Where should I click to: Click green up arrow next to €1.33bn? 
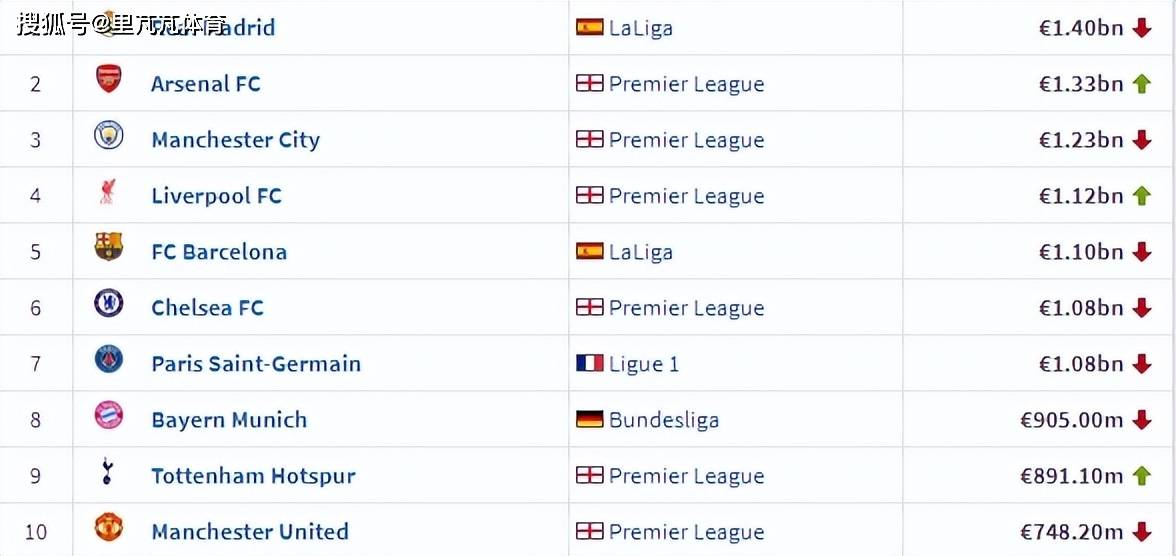1142,84
